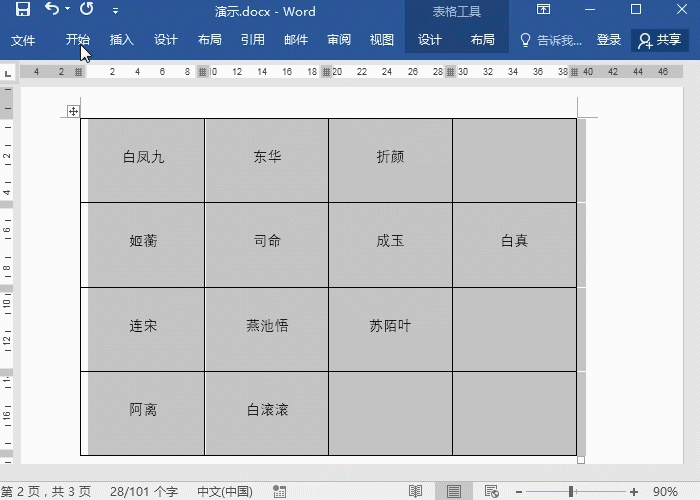The height and width of the screenshot is (500, 700).
Task: Click the cell containing 苏陌叶
Action: point(390,329)
